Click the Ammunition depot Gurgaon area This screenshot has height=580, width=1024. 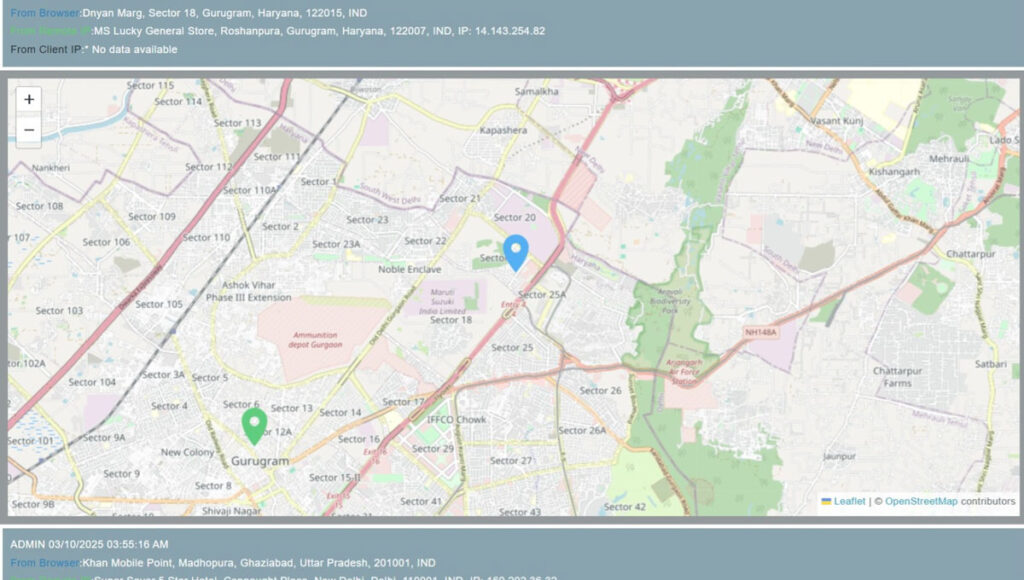(x=317, y=339)
